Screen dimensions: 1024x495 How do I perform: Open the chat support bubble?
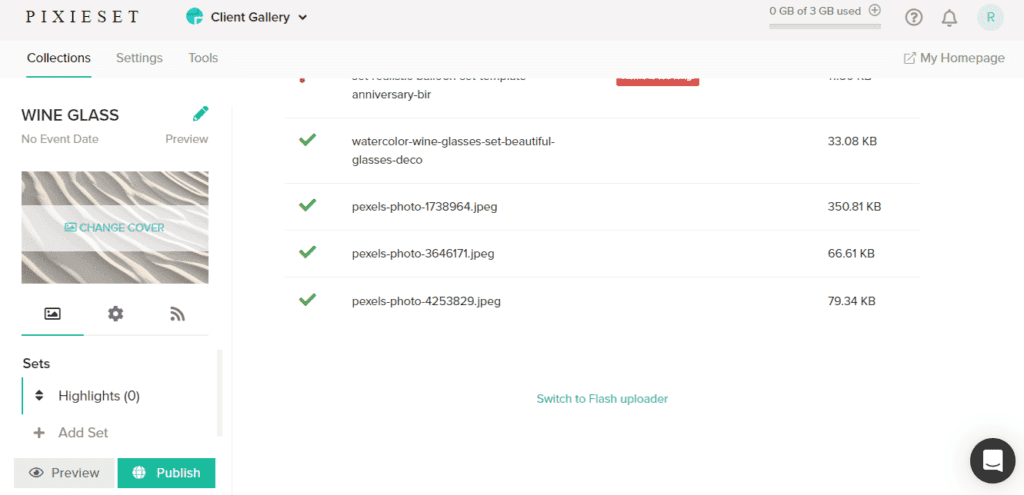[992, 460]
